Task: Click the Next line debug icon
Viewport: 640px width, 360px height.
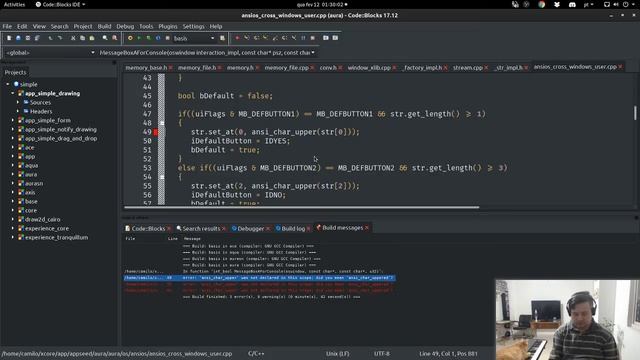Action: click(256, 38)
